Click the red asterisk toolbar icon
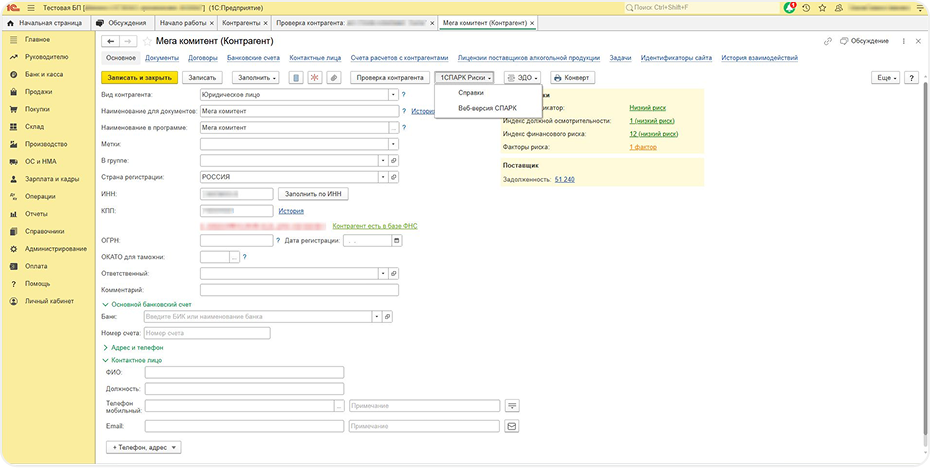Viewport: 930px width, 468px height. point(314,78)
